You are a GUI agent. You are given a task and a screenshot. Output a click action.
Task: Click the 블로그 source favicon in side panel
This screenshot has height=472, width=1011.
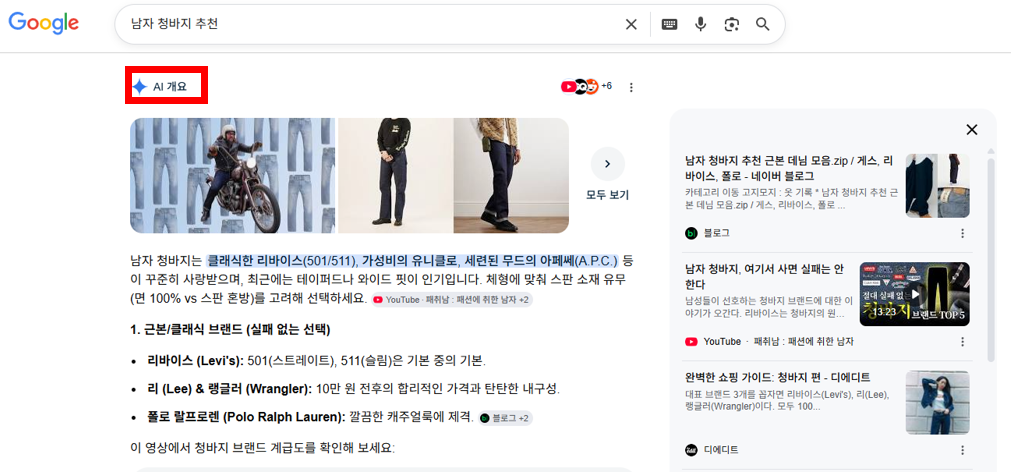click(x=691, y=233)
